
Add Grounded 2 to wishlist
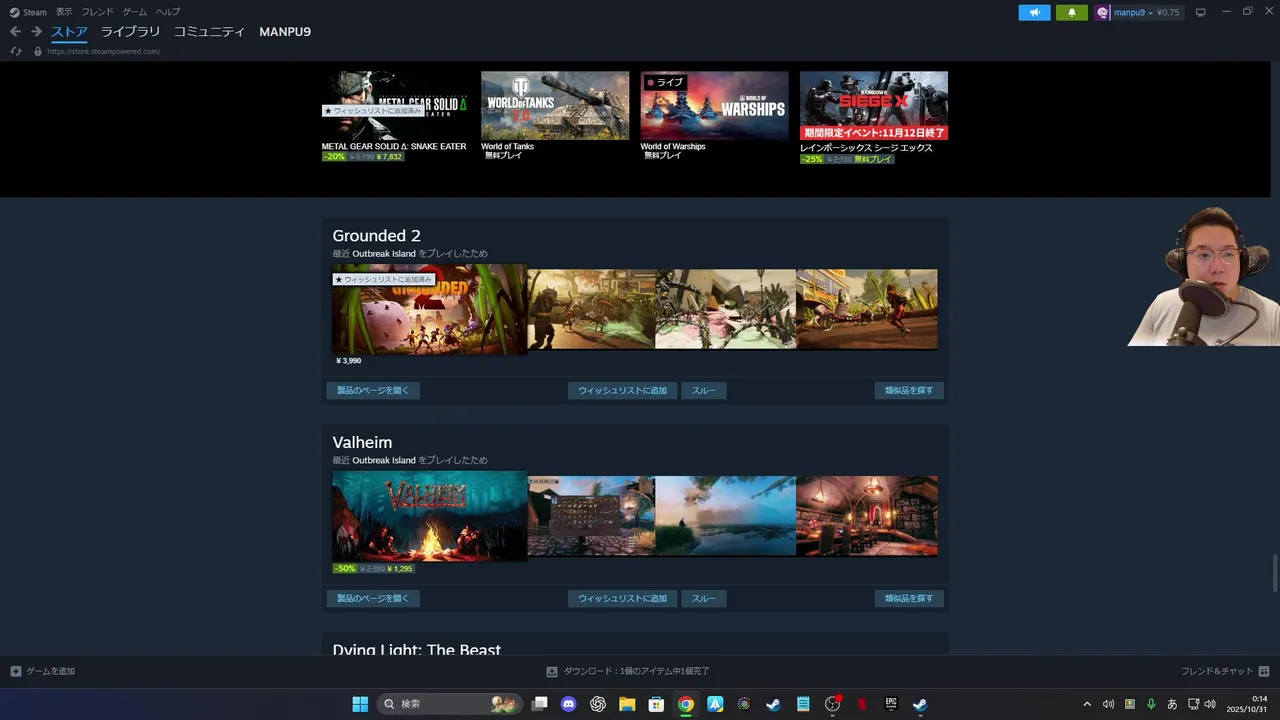pyautogui.click(x=622, y=390)
